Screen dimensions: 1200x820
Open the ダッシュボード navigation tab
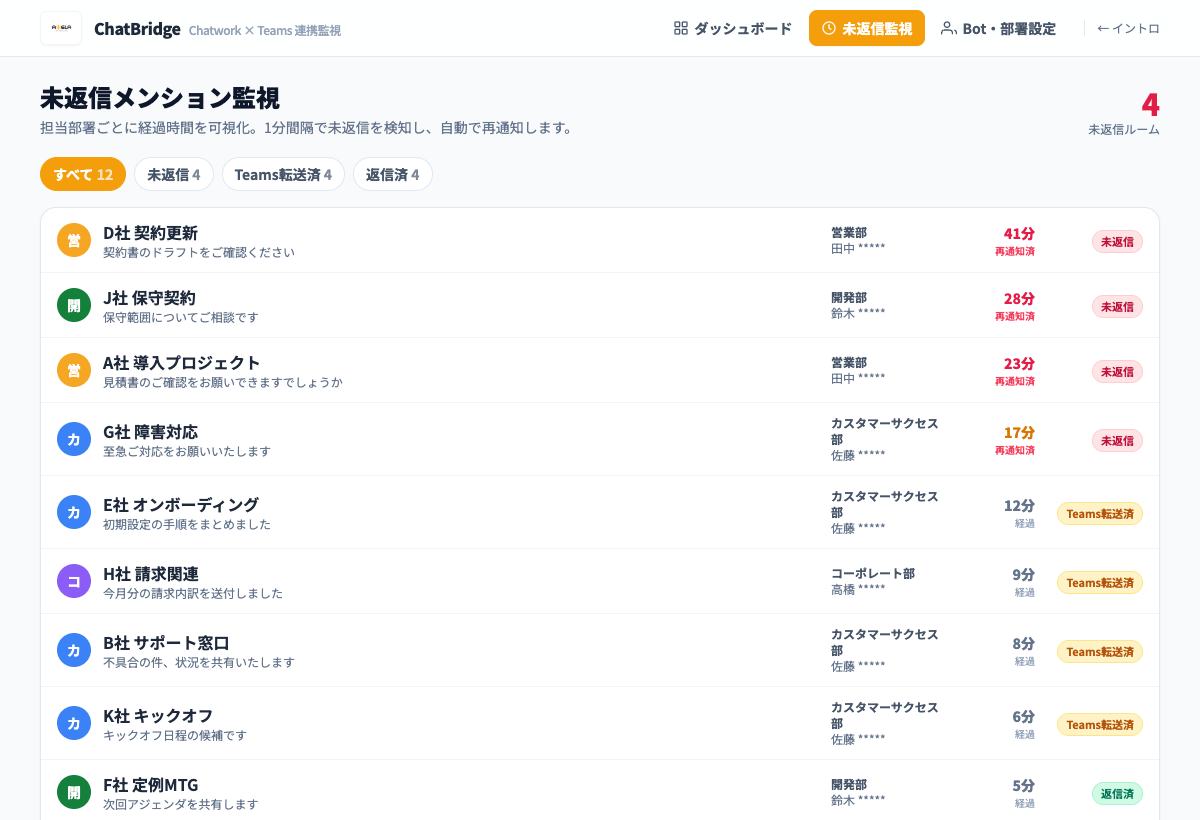pos(733,28)
